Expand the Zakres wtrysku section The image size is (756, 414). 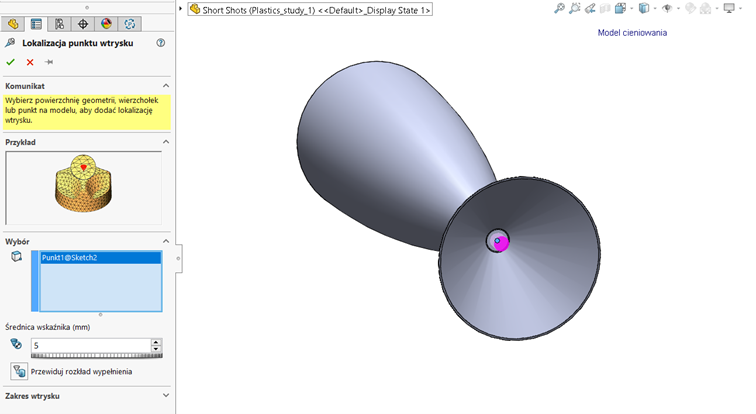coord(165,396)
